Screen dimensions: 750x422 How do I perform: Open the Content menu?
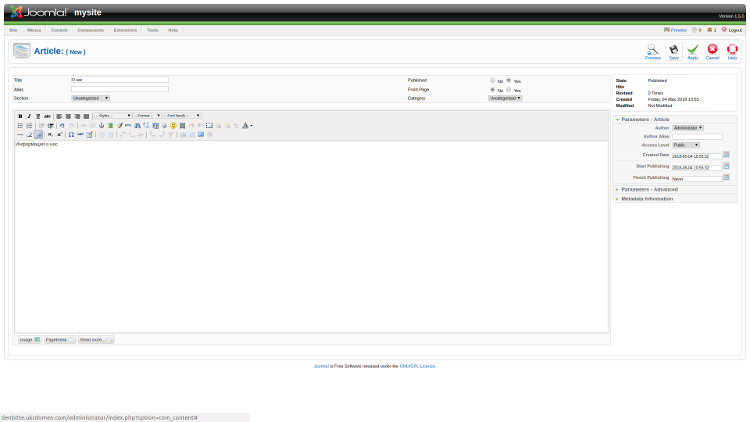tap(59, 30)
